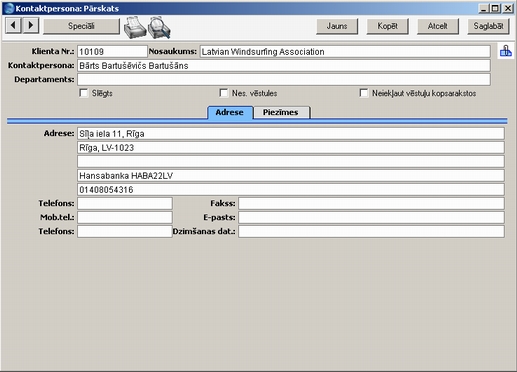Viewport: 517px width, 372px height.
Task: Open the Speciāli menu button
Action: (81, 26)
